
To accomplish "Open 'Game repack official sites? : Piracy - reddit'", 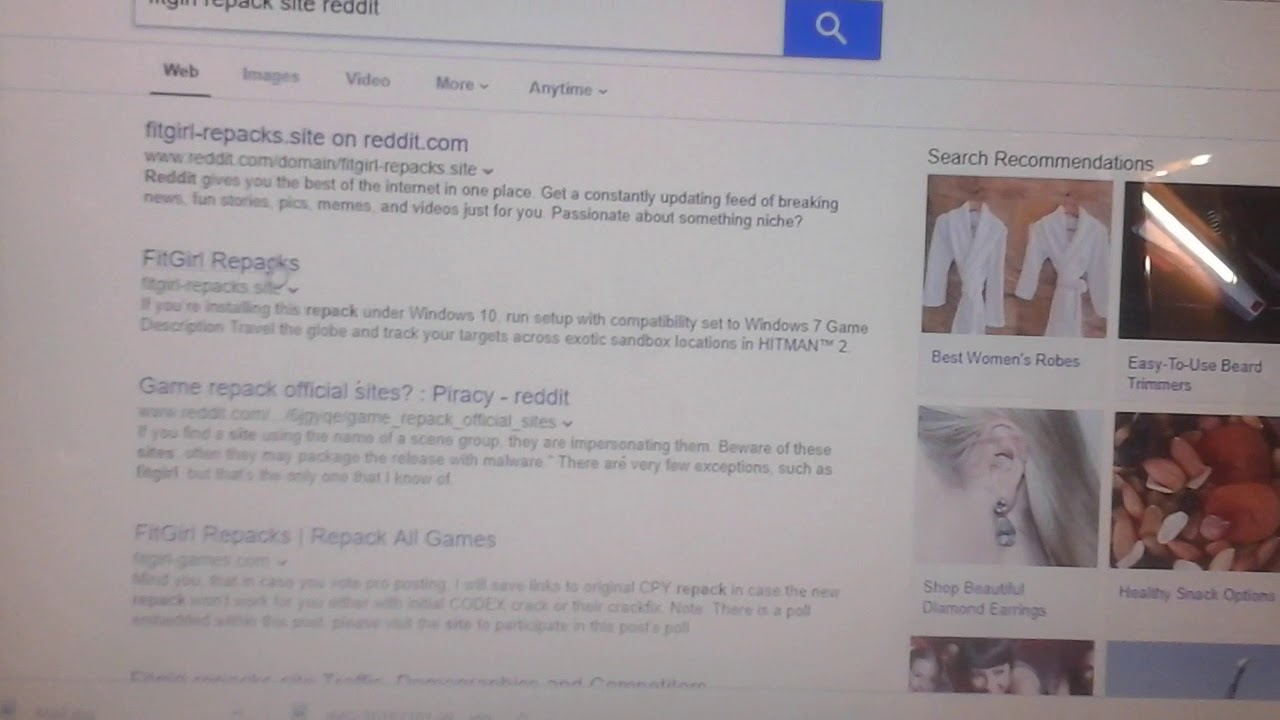I will 354,392.
